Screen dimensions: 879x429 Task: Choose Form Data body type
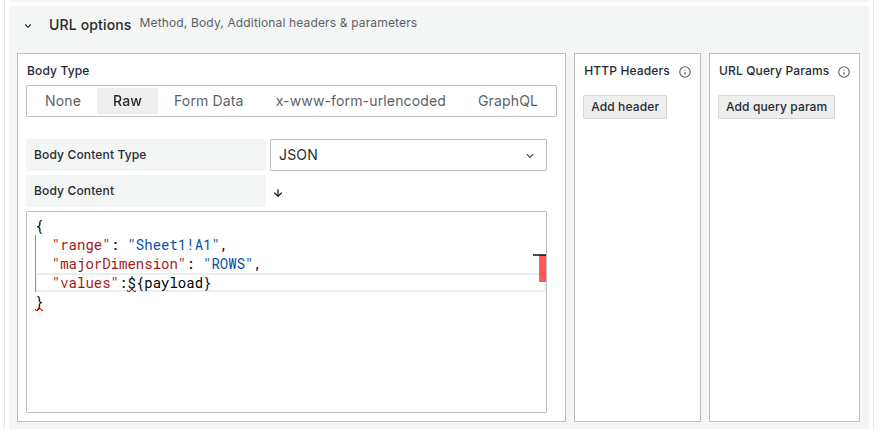coord(208,101)
